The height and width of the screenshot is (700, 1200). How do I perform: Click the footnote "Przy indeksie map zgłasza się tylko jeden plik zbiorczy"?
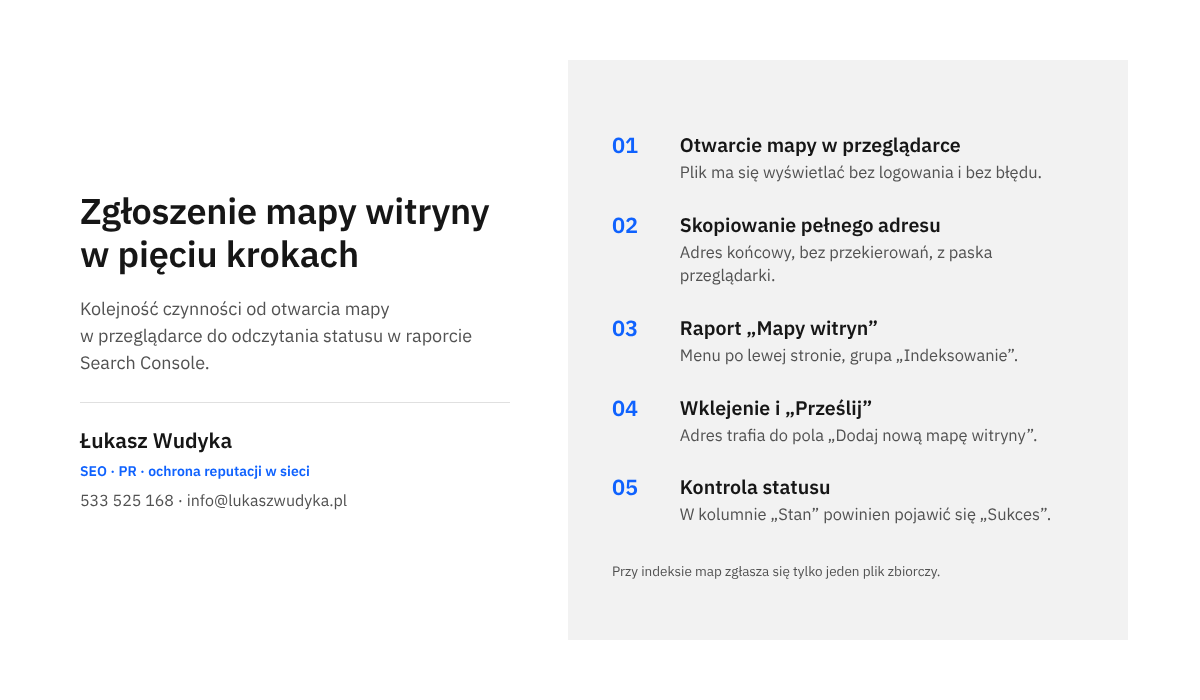pos(776,572)
